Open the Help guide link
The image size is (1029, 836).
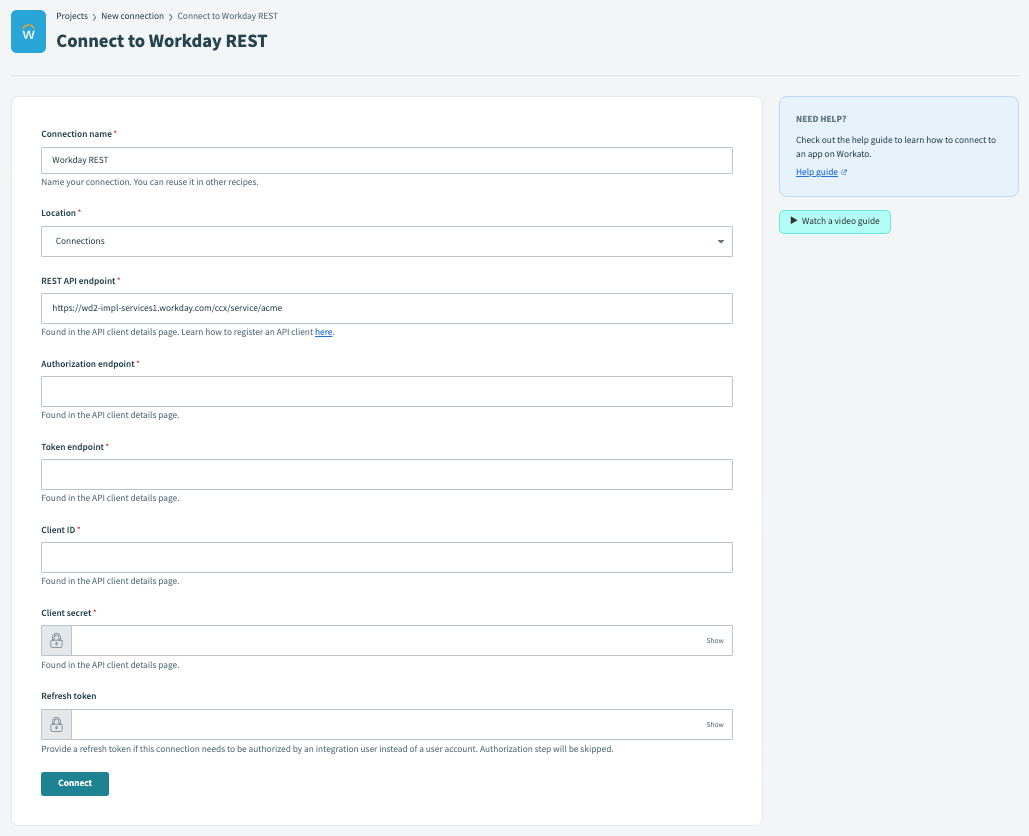[814, 171]
